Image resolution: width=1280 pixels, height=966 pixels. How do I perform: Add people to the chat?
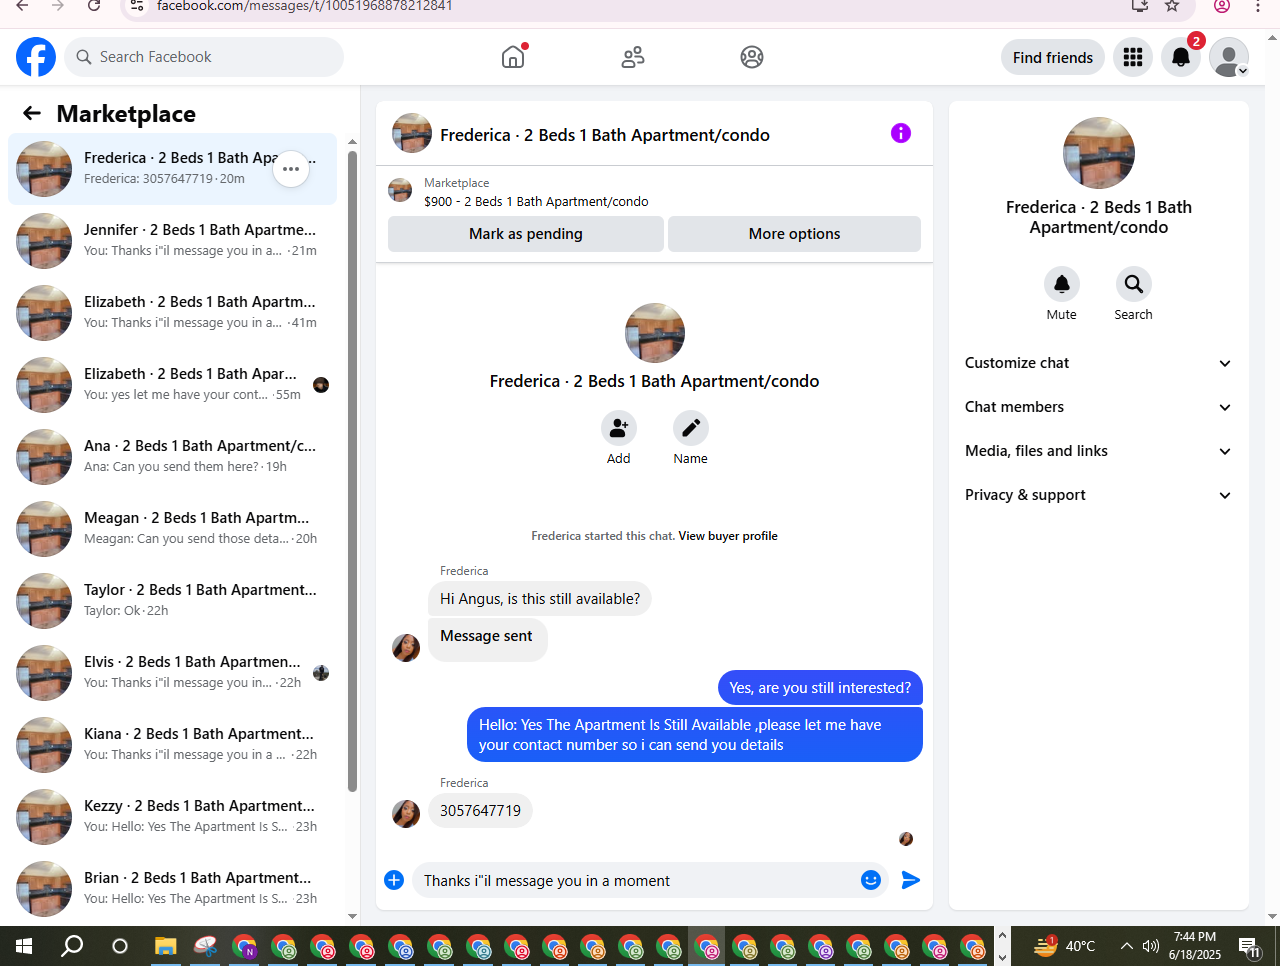tap(619, 428)
